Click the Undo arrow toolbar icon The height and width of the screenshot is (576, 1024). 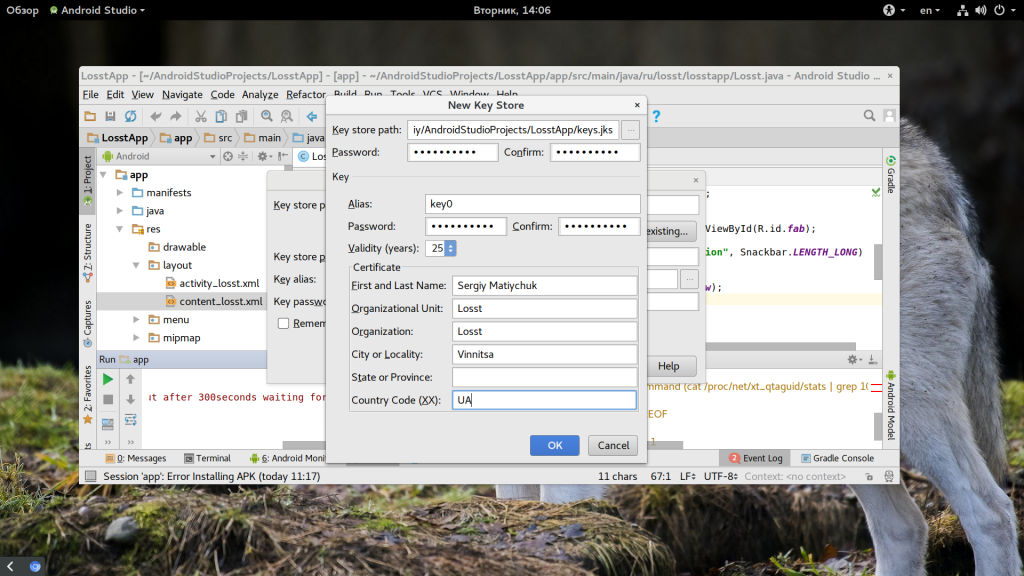[156, 117]
